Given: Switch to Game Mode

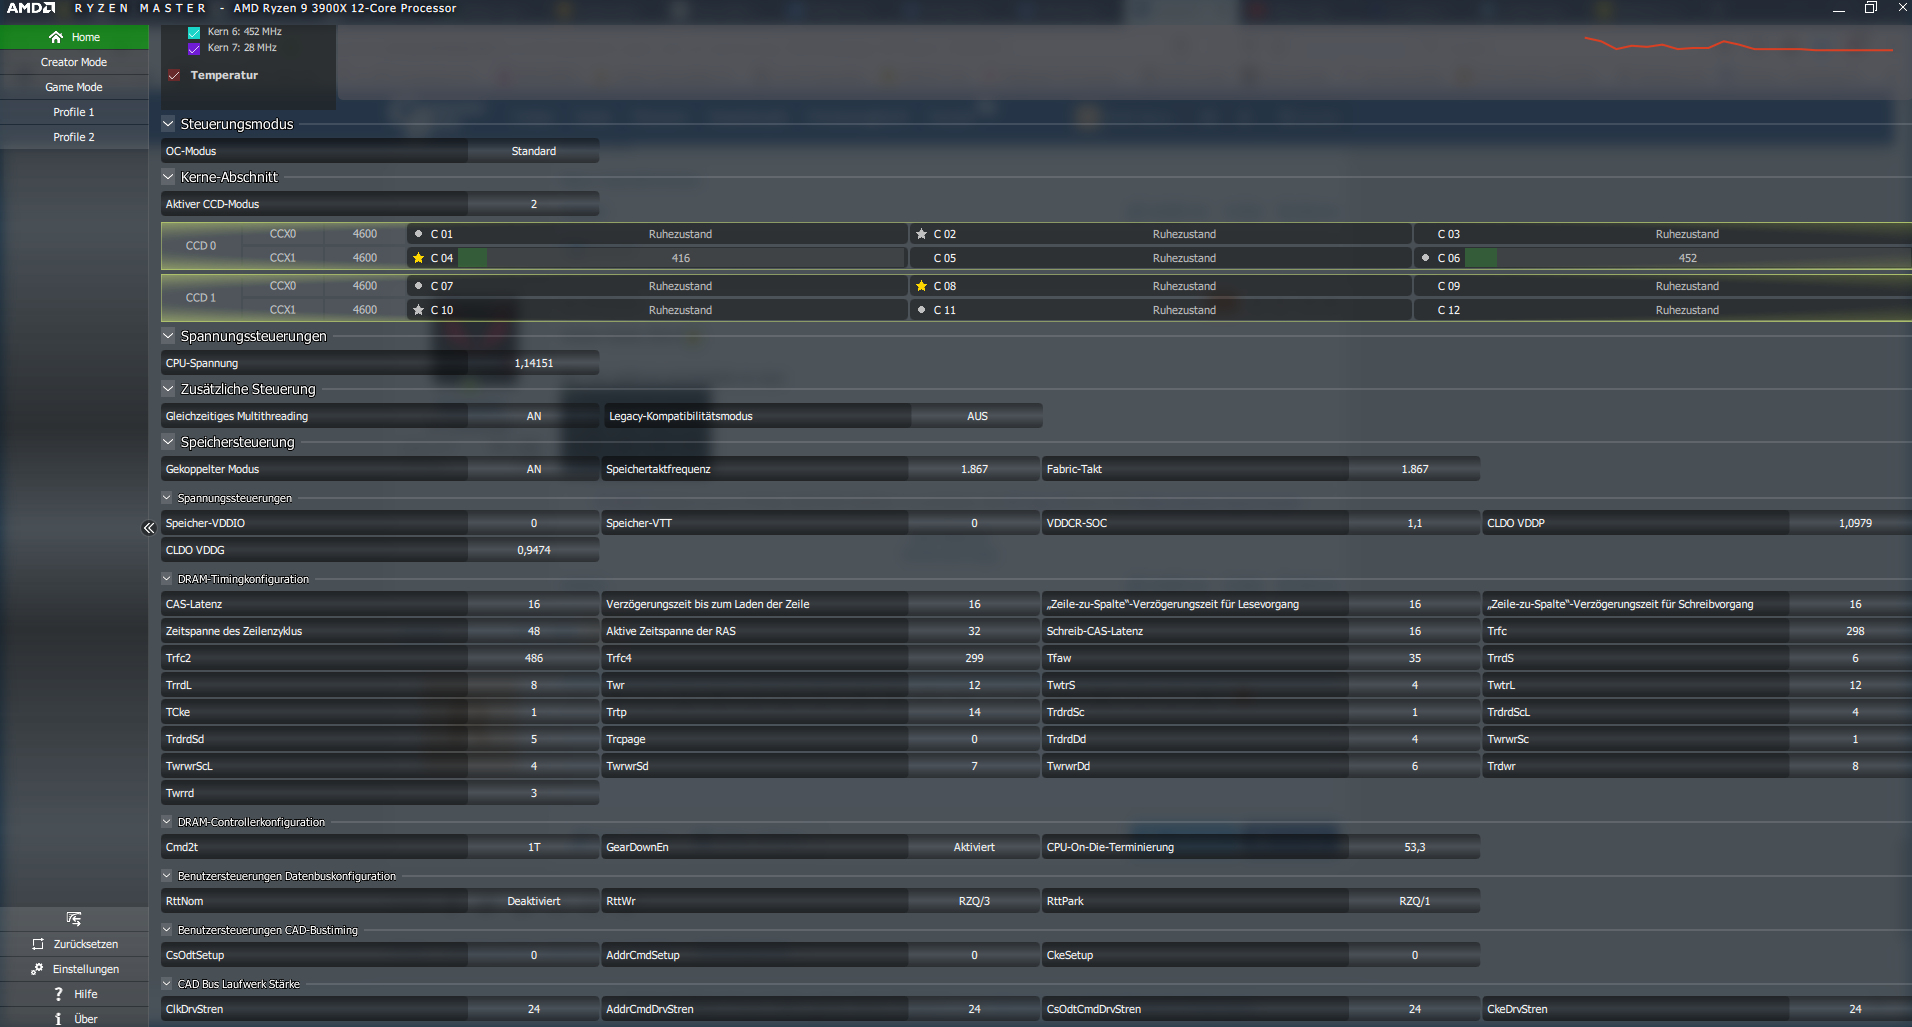Looking at the screenshot, I should coord(74,87).
